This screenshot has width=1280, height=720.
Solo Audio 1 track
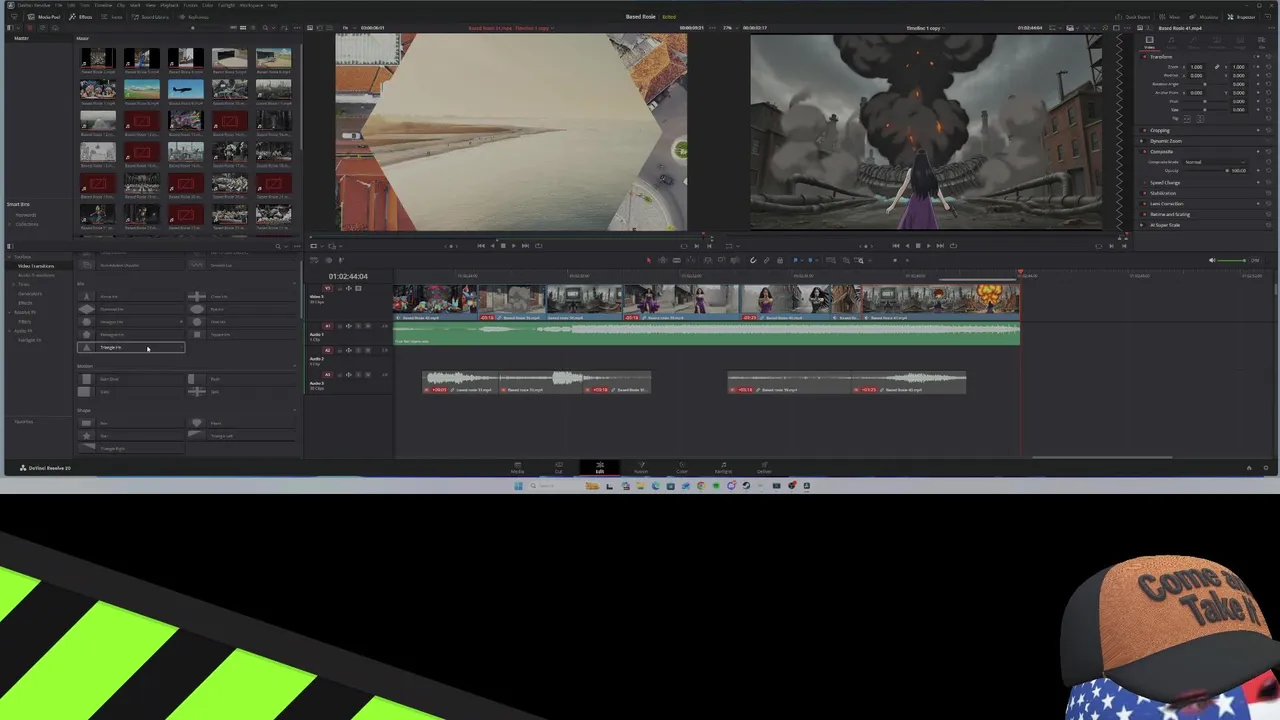(x=358, y=326)
